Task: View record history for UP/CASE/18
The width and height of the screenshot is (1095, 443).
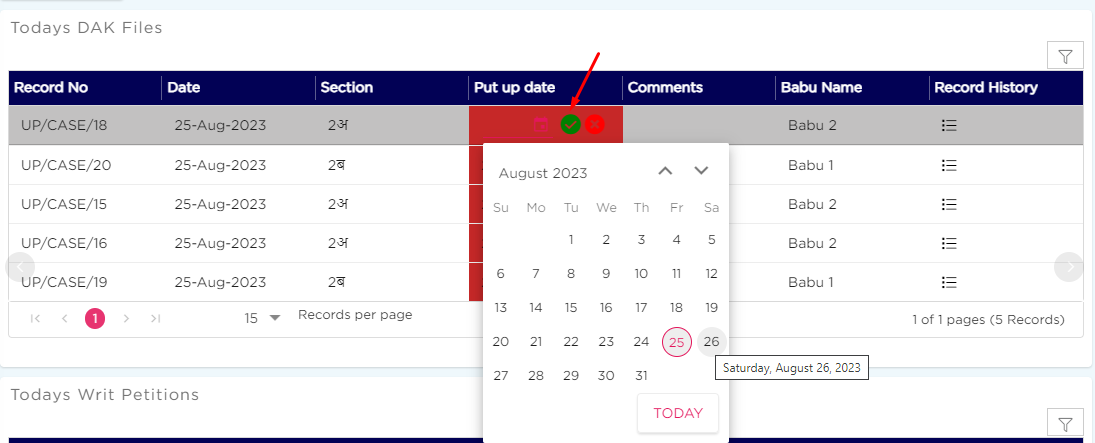Action: (948, 126)
